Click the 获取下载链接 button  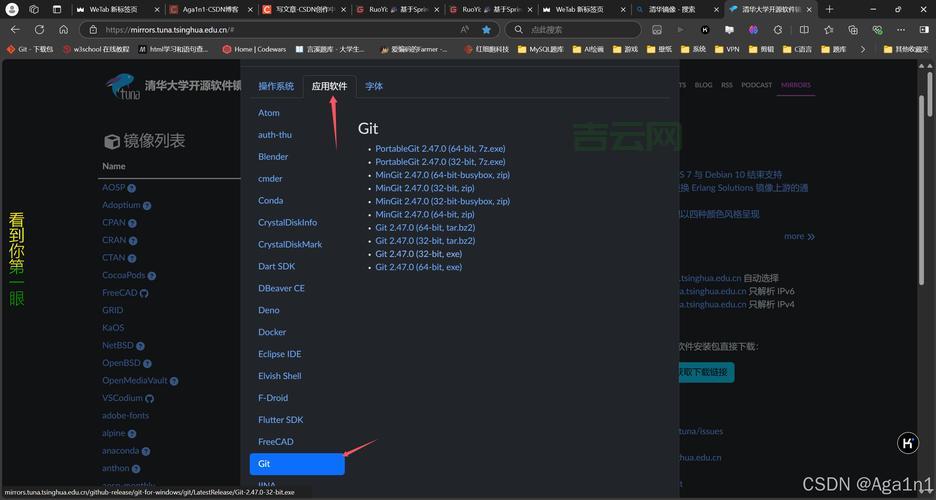coord(705,372)
